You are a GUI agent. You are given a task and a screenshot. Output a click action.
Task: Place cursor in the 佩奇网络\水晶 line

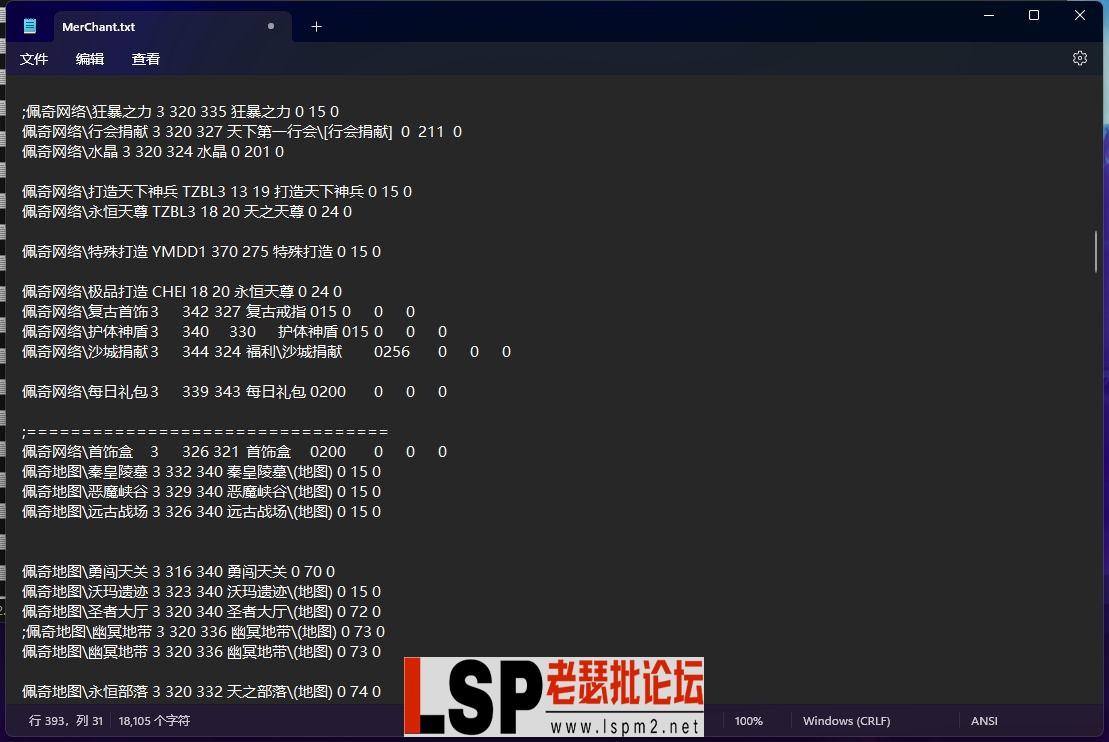[x=150, y=151]
